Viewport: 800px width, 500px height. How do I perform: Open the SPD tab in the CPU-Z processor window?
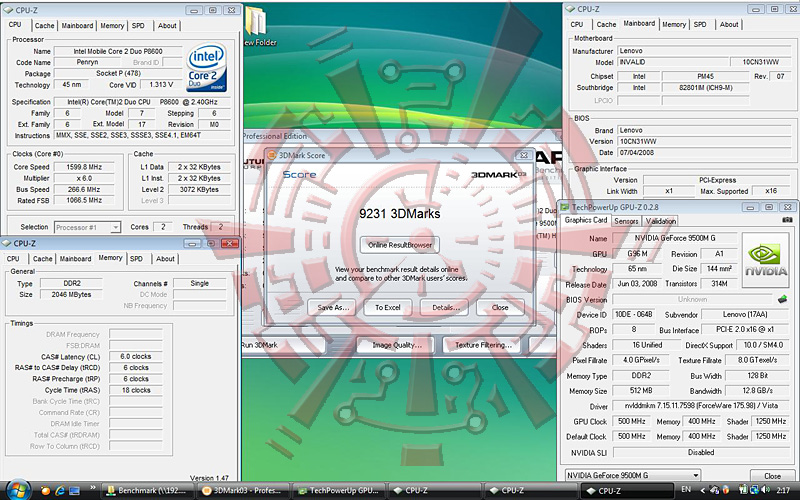pos(138,26)
